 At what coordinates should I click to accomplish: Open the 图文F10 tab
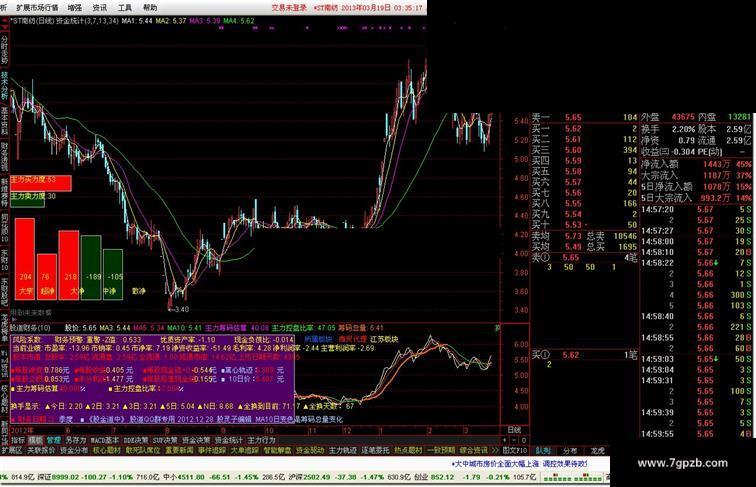click(x=515, y=450)
